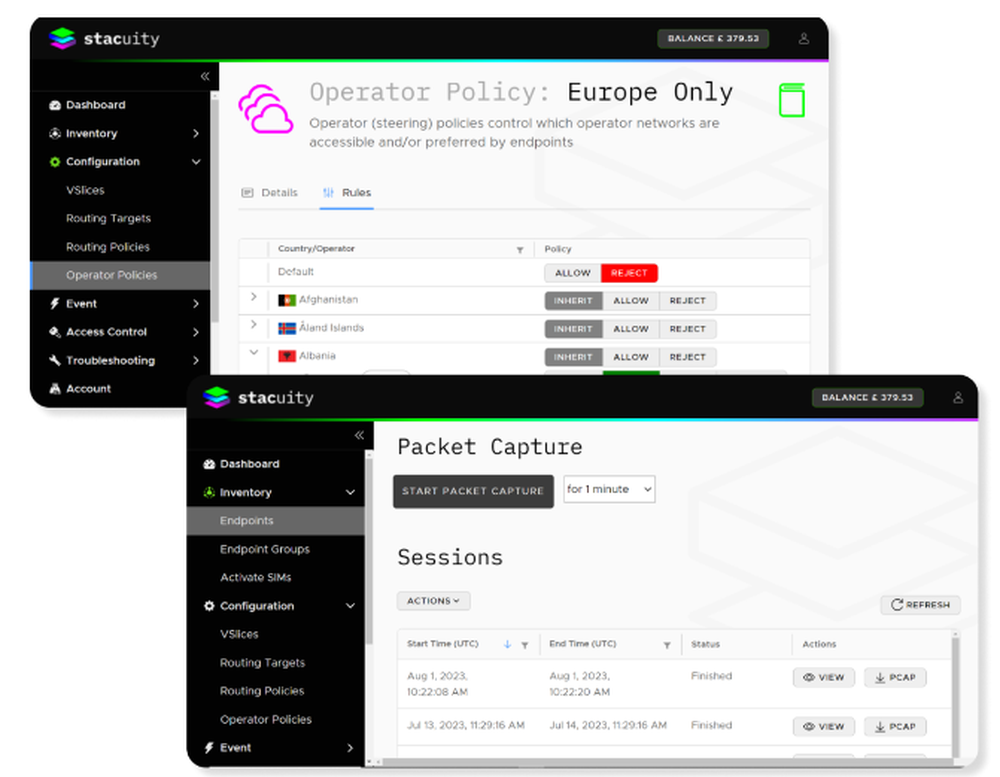Collapse Inventory chevron in Packet Capture window

pyautogui.click(x=350, y=492)
